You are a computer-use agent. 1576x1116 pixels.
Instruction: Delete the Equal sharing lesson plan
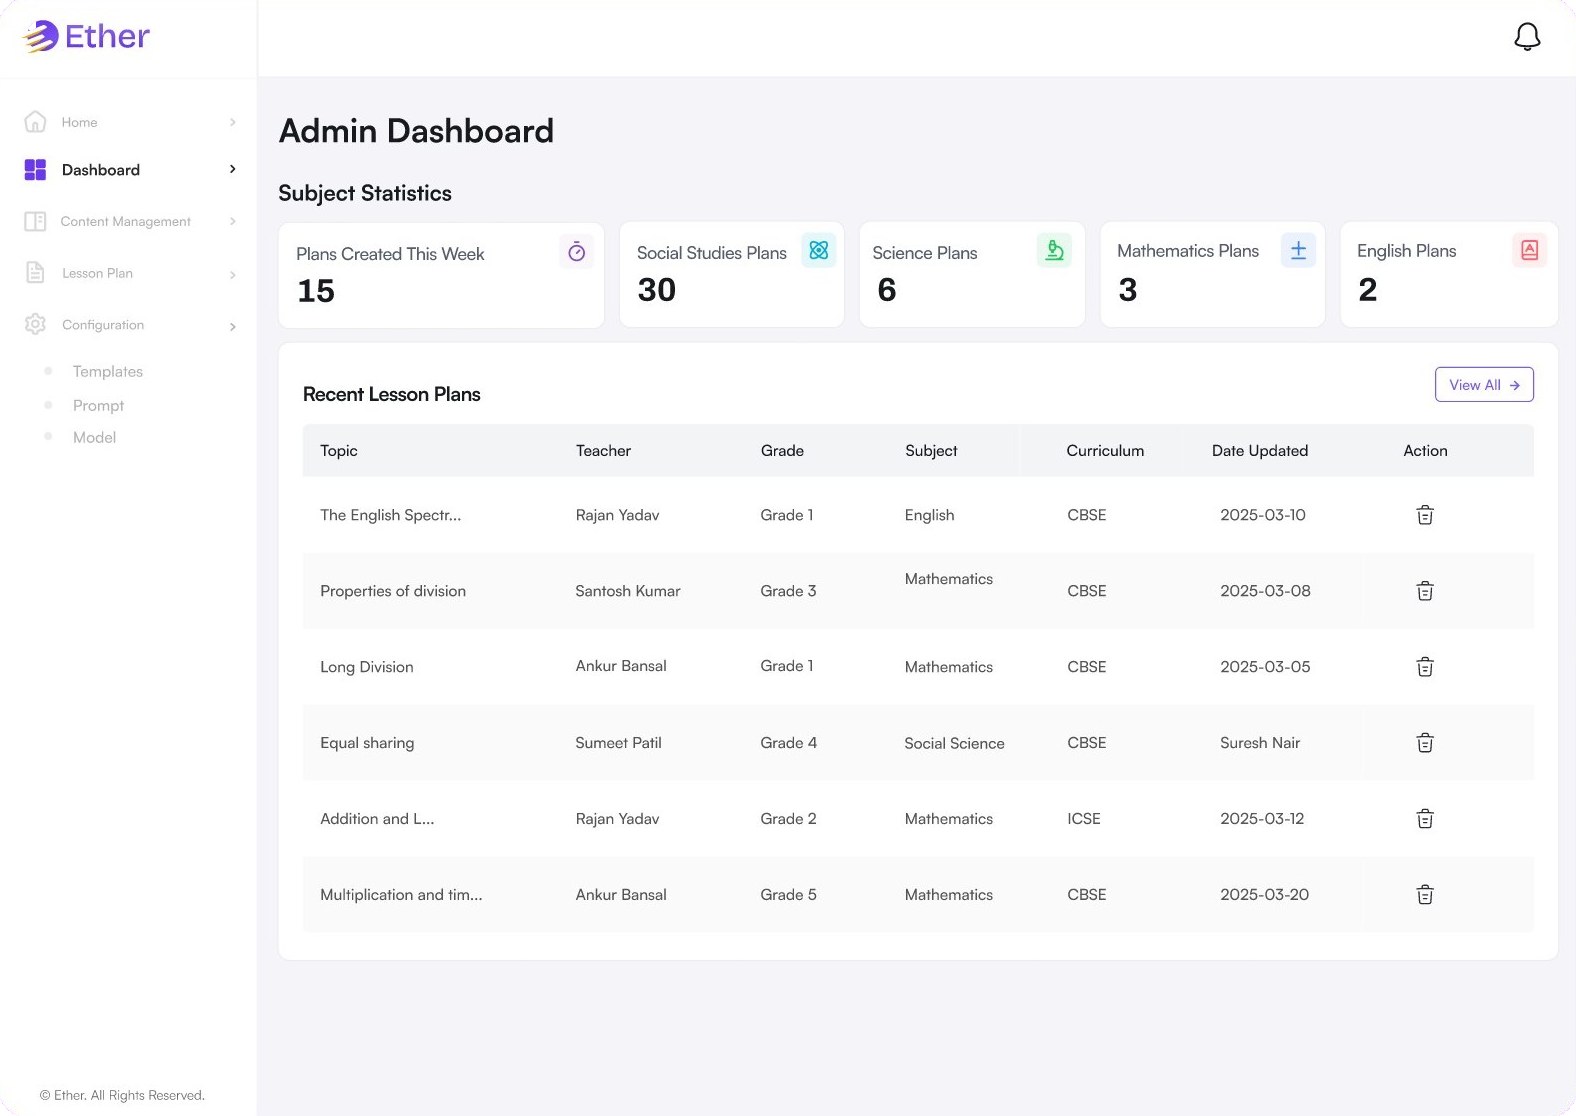(1425, 743)
